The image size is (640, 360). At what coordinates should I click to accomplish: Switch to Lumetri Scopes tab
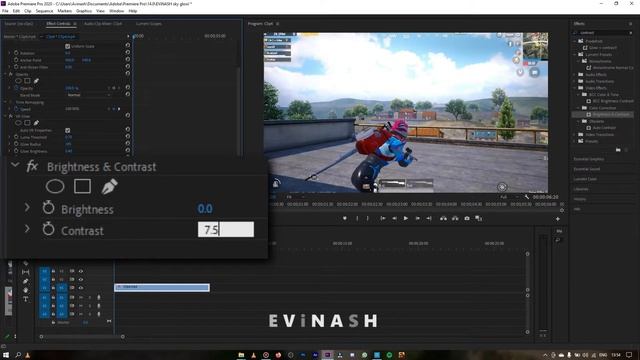click(149, 24)
